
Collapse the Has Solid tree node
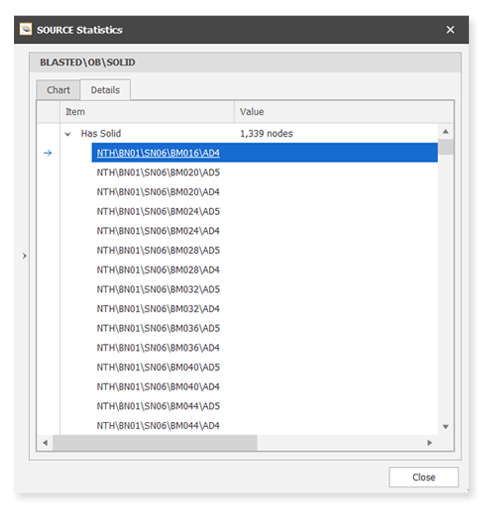[x=68, y=134]
